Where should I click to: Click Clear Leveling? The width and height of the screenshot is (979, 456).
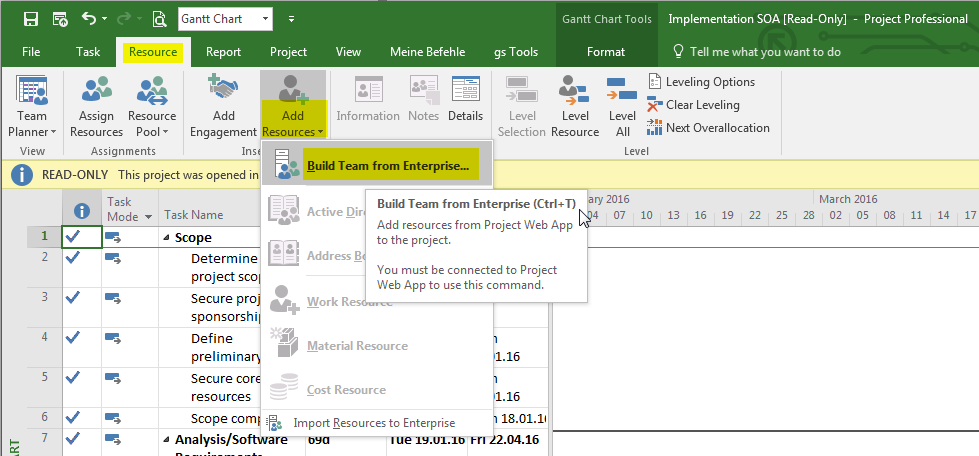[694, 105]
